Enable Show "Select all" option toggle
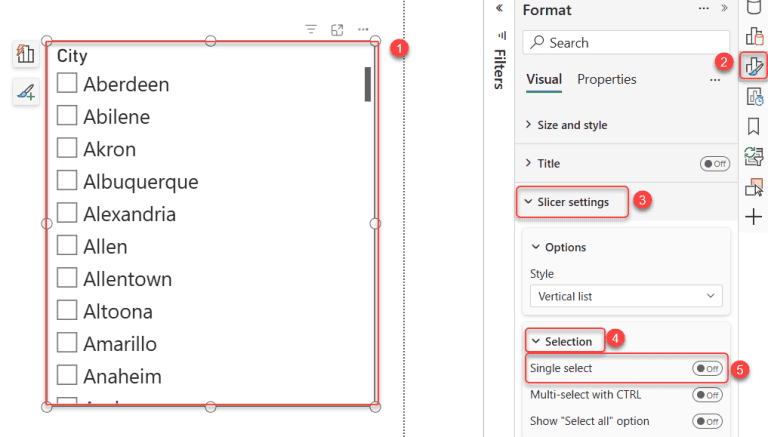The height and width of the screenshot is (437, 768). [707, 421]
